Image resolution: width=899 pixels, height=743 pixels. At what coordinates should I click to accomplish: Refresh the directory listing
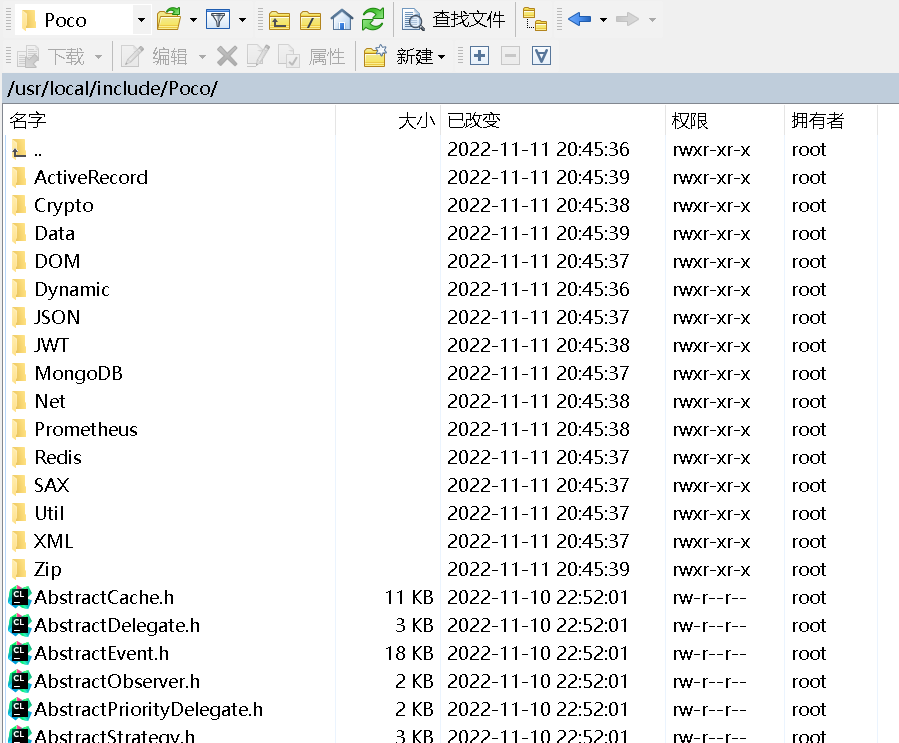[373, 19]
